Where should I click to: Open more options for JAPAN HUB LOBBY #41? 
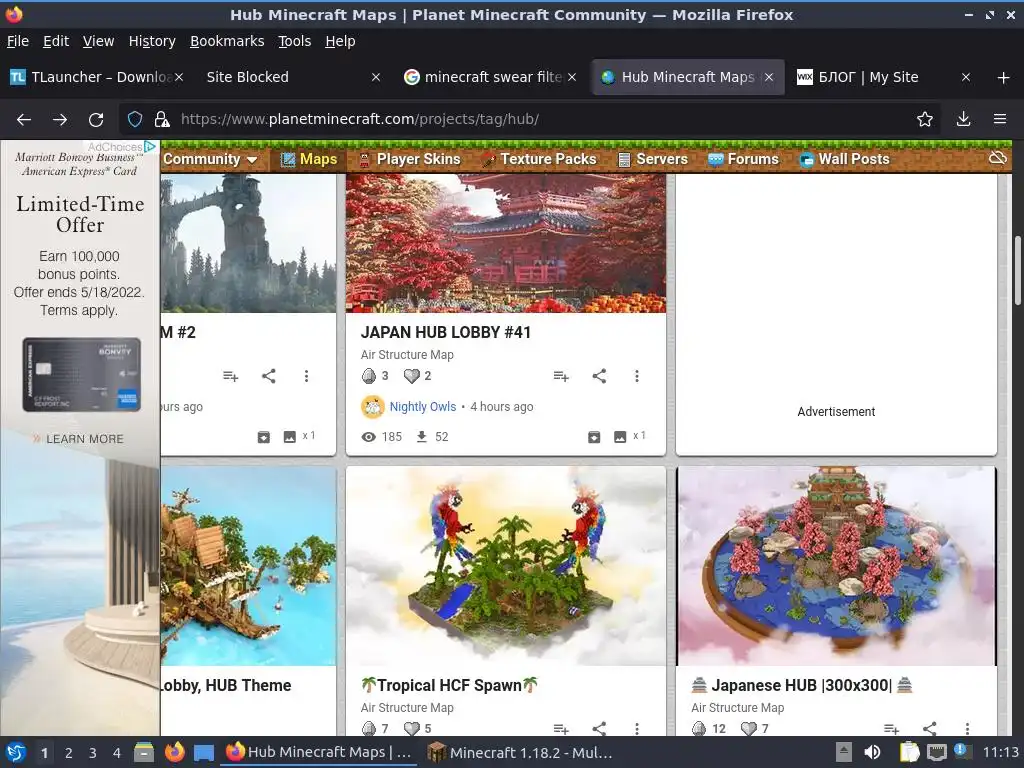point(637,376)
